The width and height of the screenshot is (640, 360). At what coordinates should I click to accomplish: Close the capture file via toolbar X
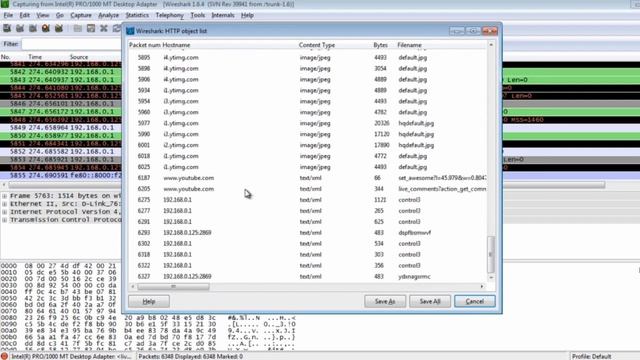(104, 28)
